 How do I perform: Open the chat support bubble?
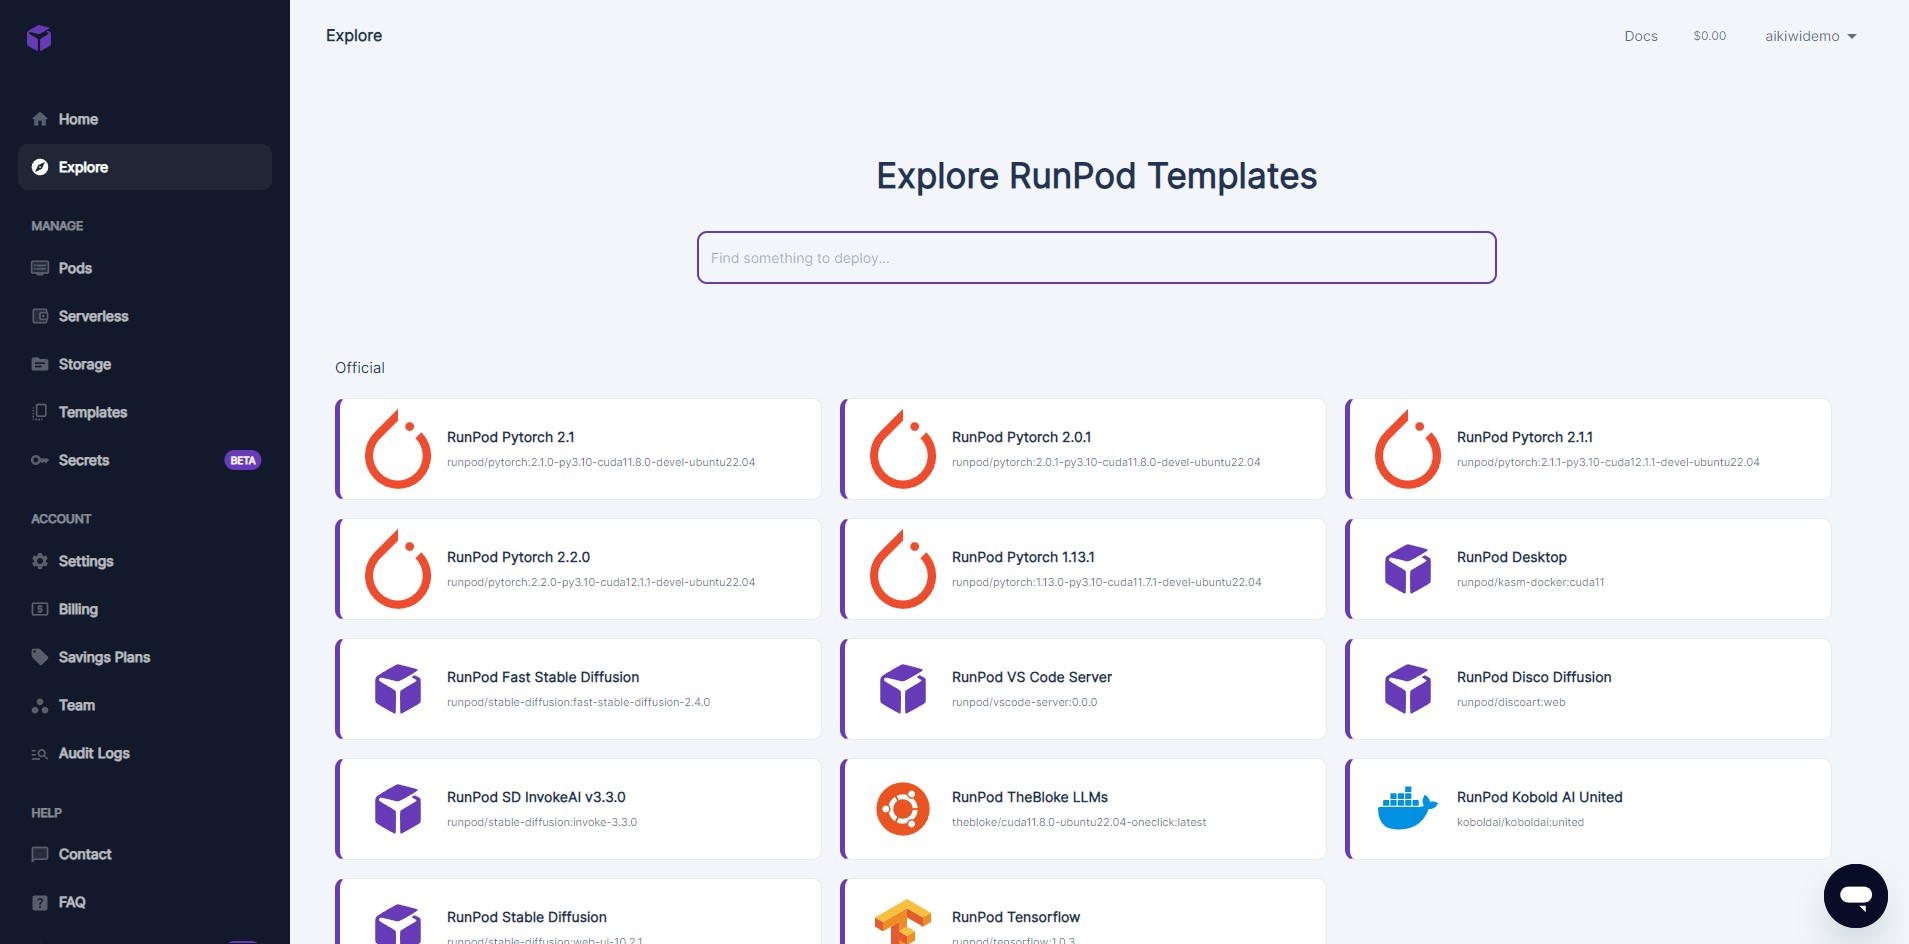1855,896
